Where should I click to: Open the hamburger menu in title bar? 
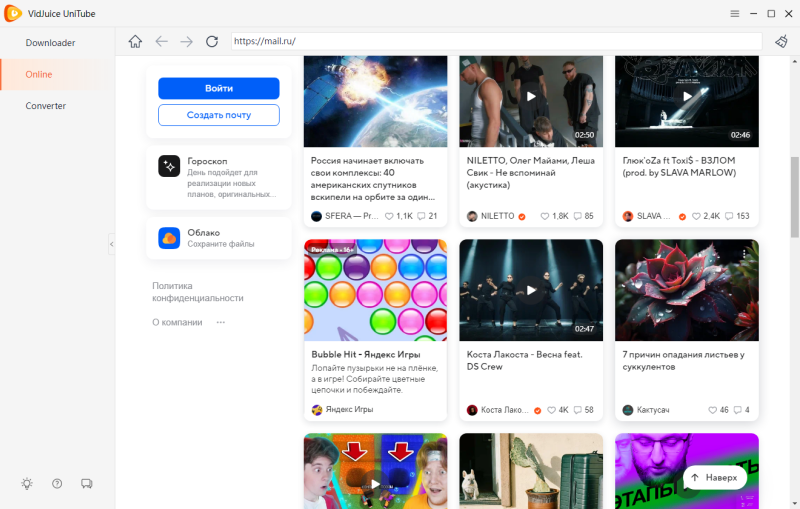pos(734,14)
